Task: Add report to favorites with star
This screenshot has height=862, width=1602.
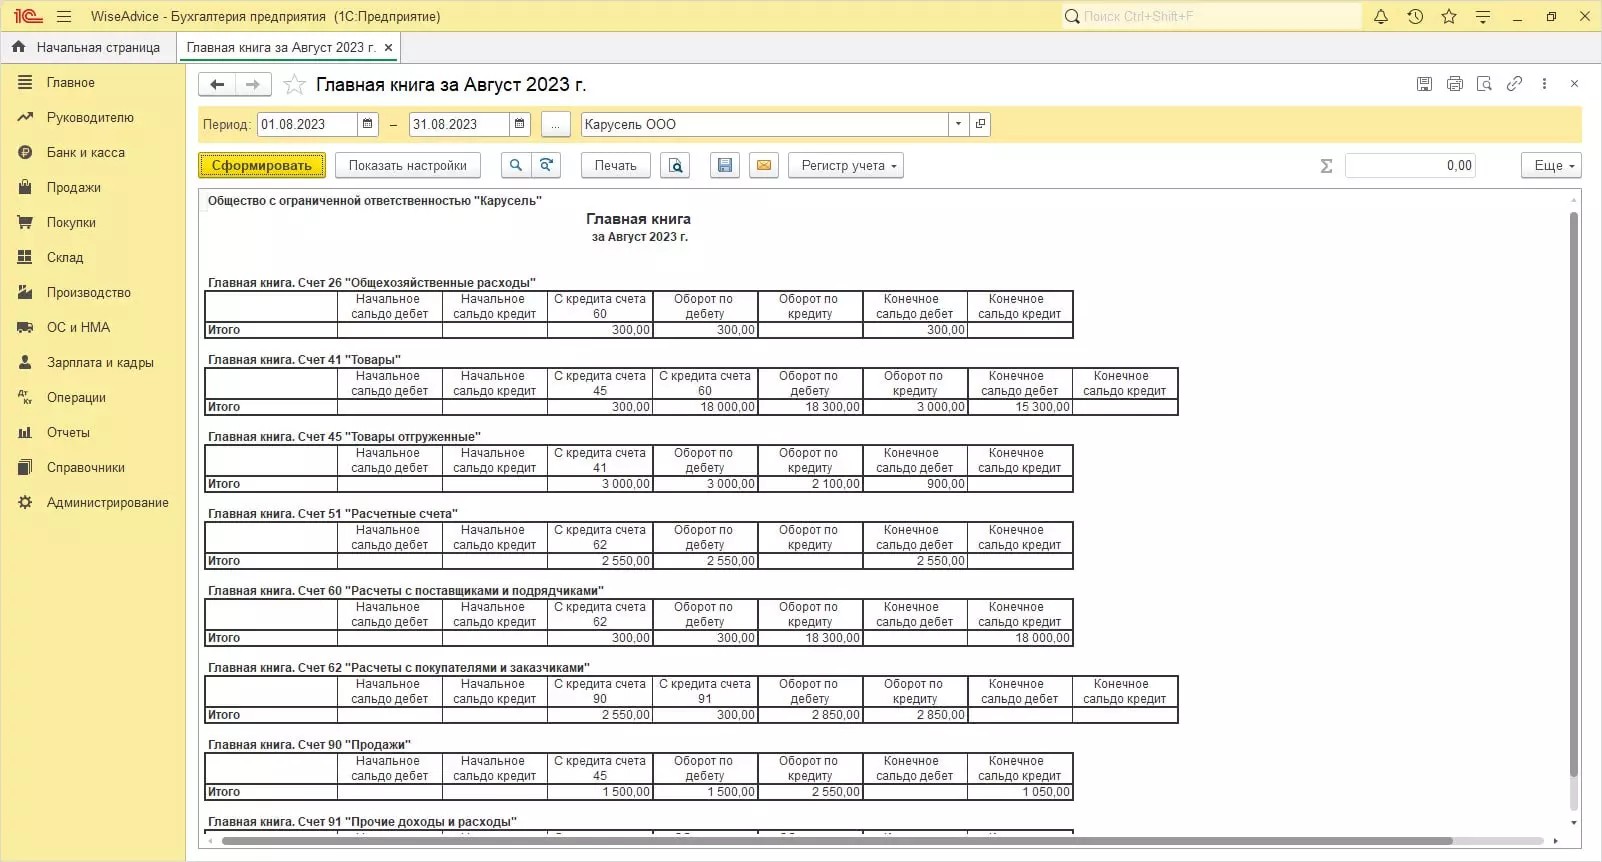Action: (x=294, y=85)
